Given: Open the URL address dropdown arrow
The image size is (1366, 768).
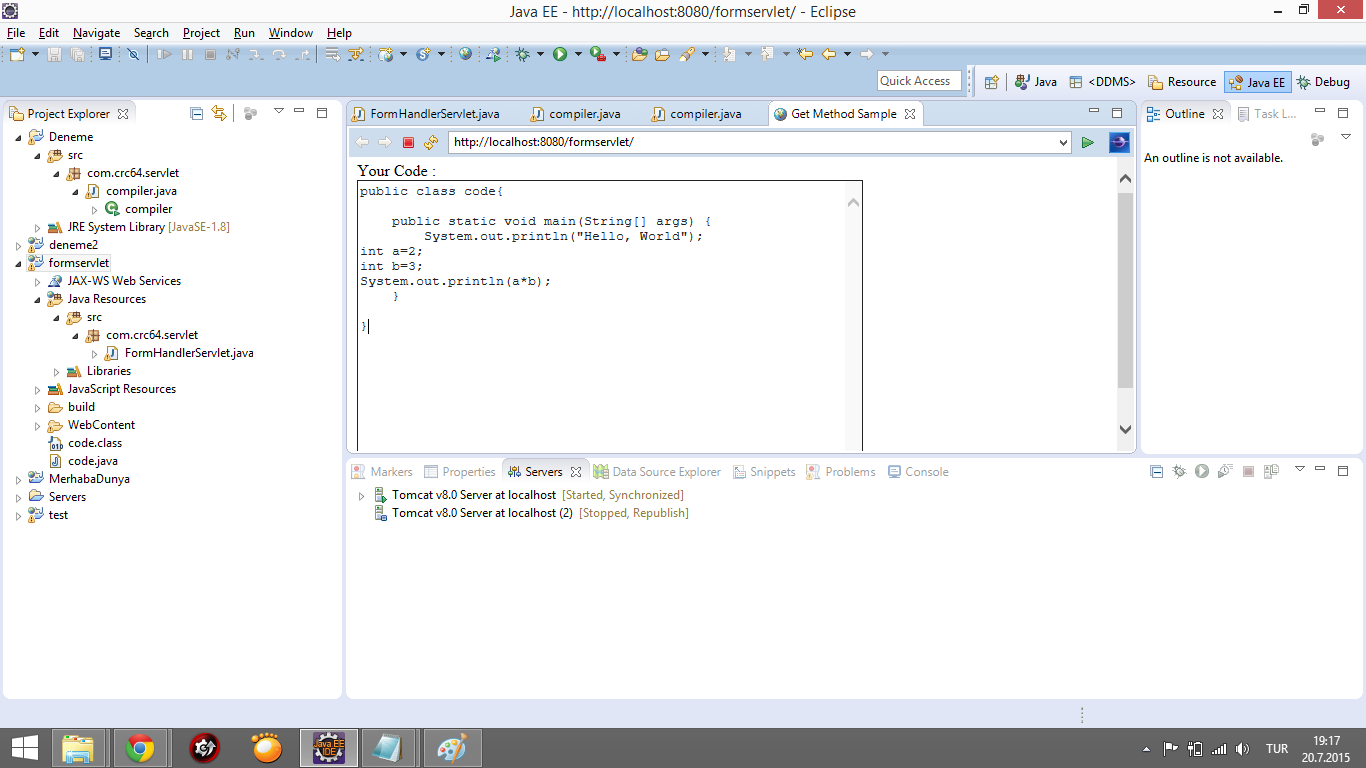Looking at the screenshot, I should (x=1063, y=143).
